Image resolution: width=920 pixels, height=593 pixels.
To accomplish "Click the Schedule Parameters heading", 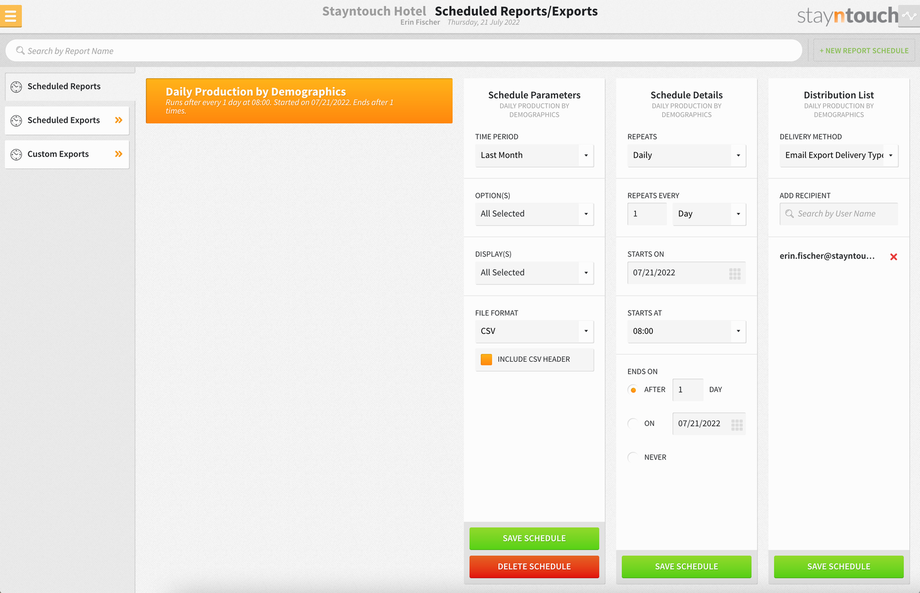I will 534,95.
